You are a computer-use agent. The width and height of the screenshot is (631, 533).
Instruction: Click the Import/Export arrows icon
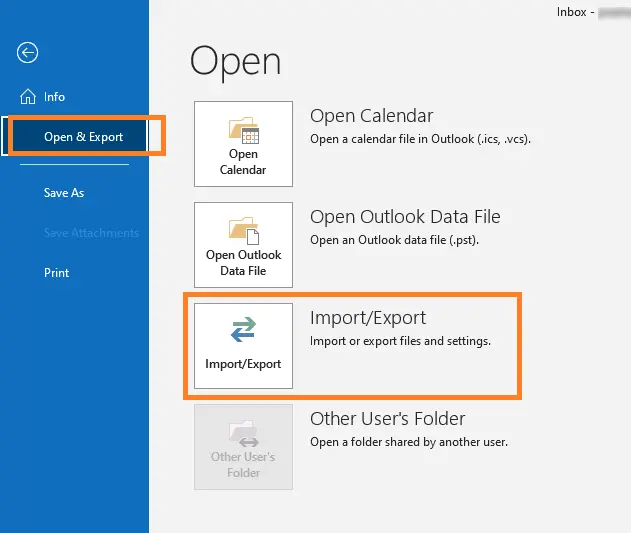pos(243,329)
